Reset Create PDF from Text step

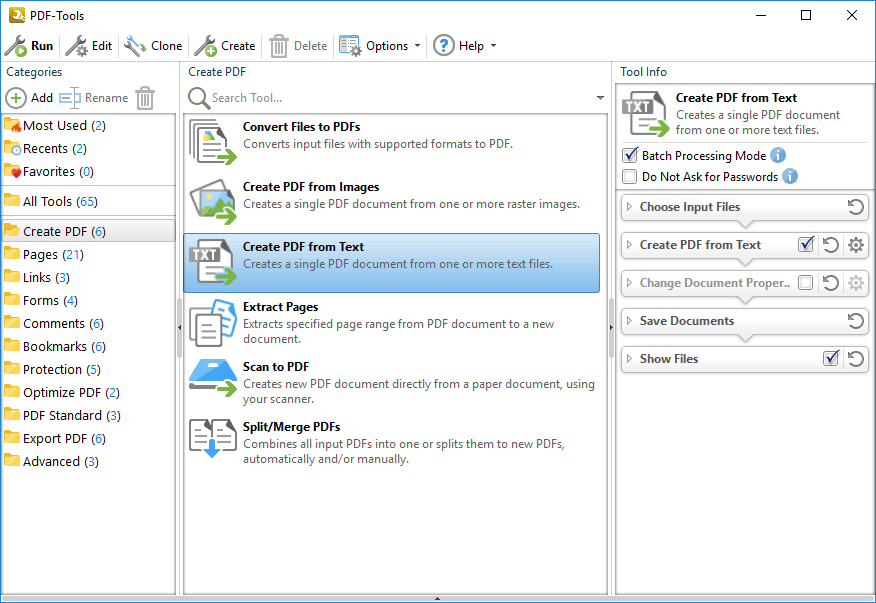[831, 245]
